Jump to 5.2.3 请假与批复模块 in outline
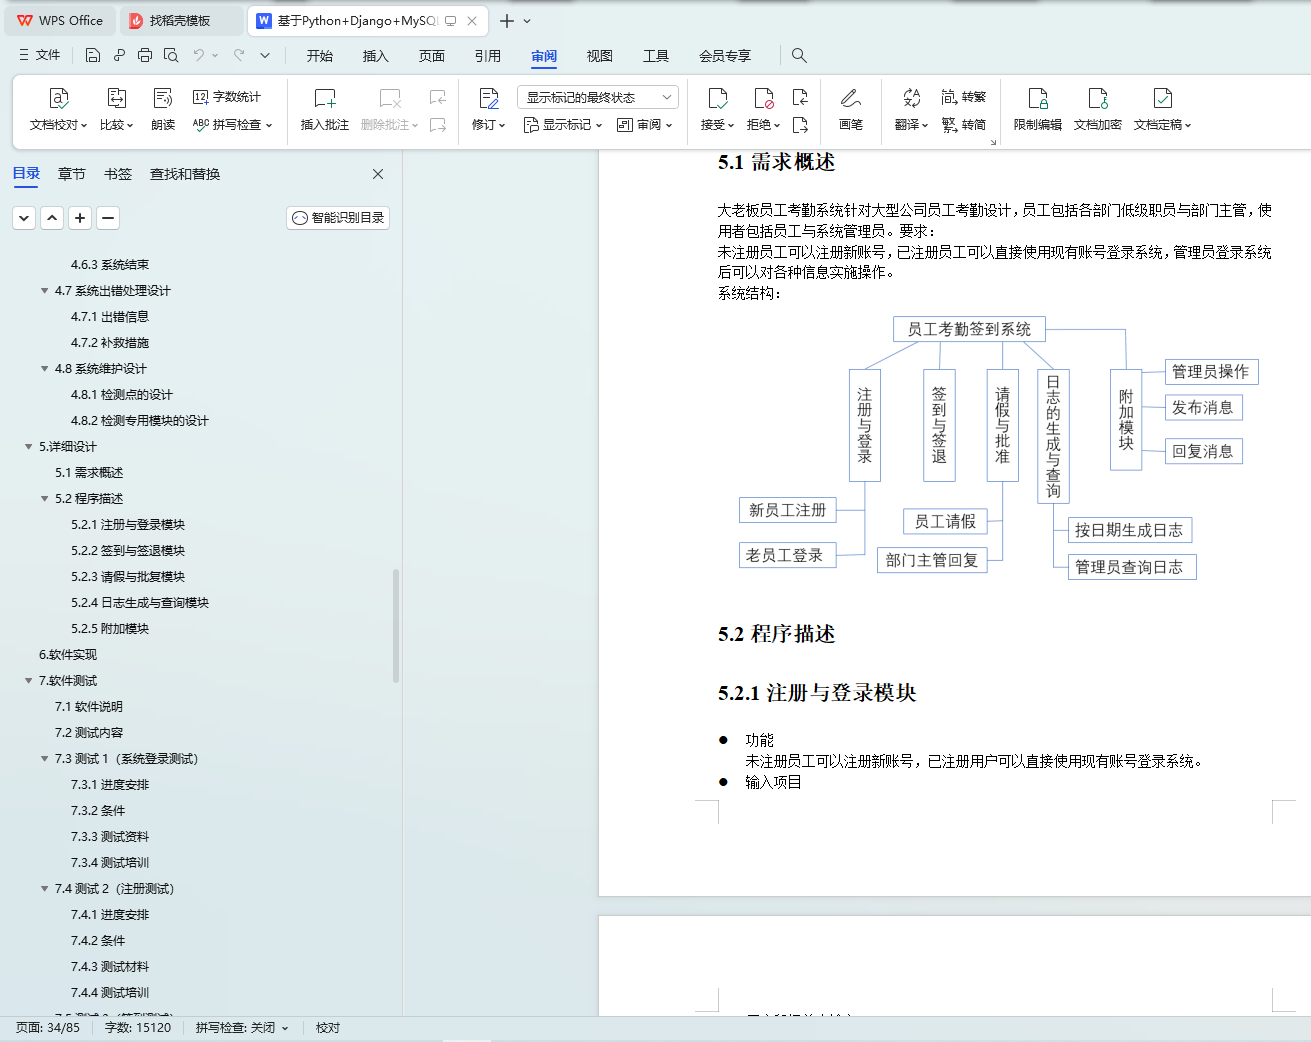 128,577
